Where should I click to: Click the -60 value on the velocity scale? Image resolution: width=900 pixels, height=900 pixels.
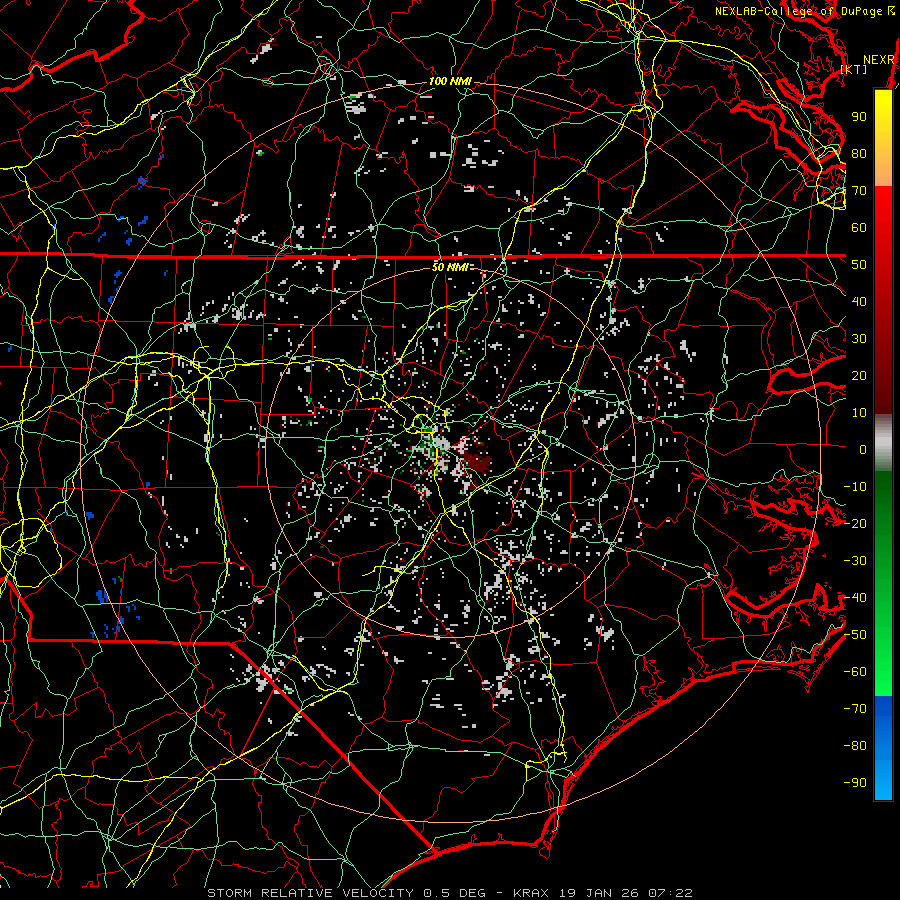click(x=855, y=672)
